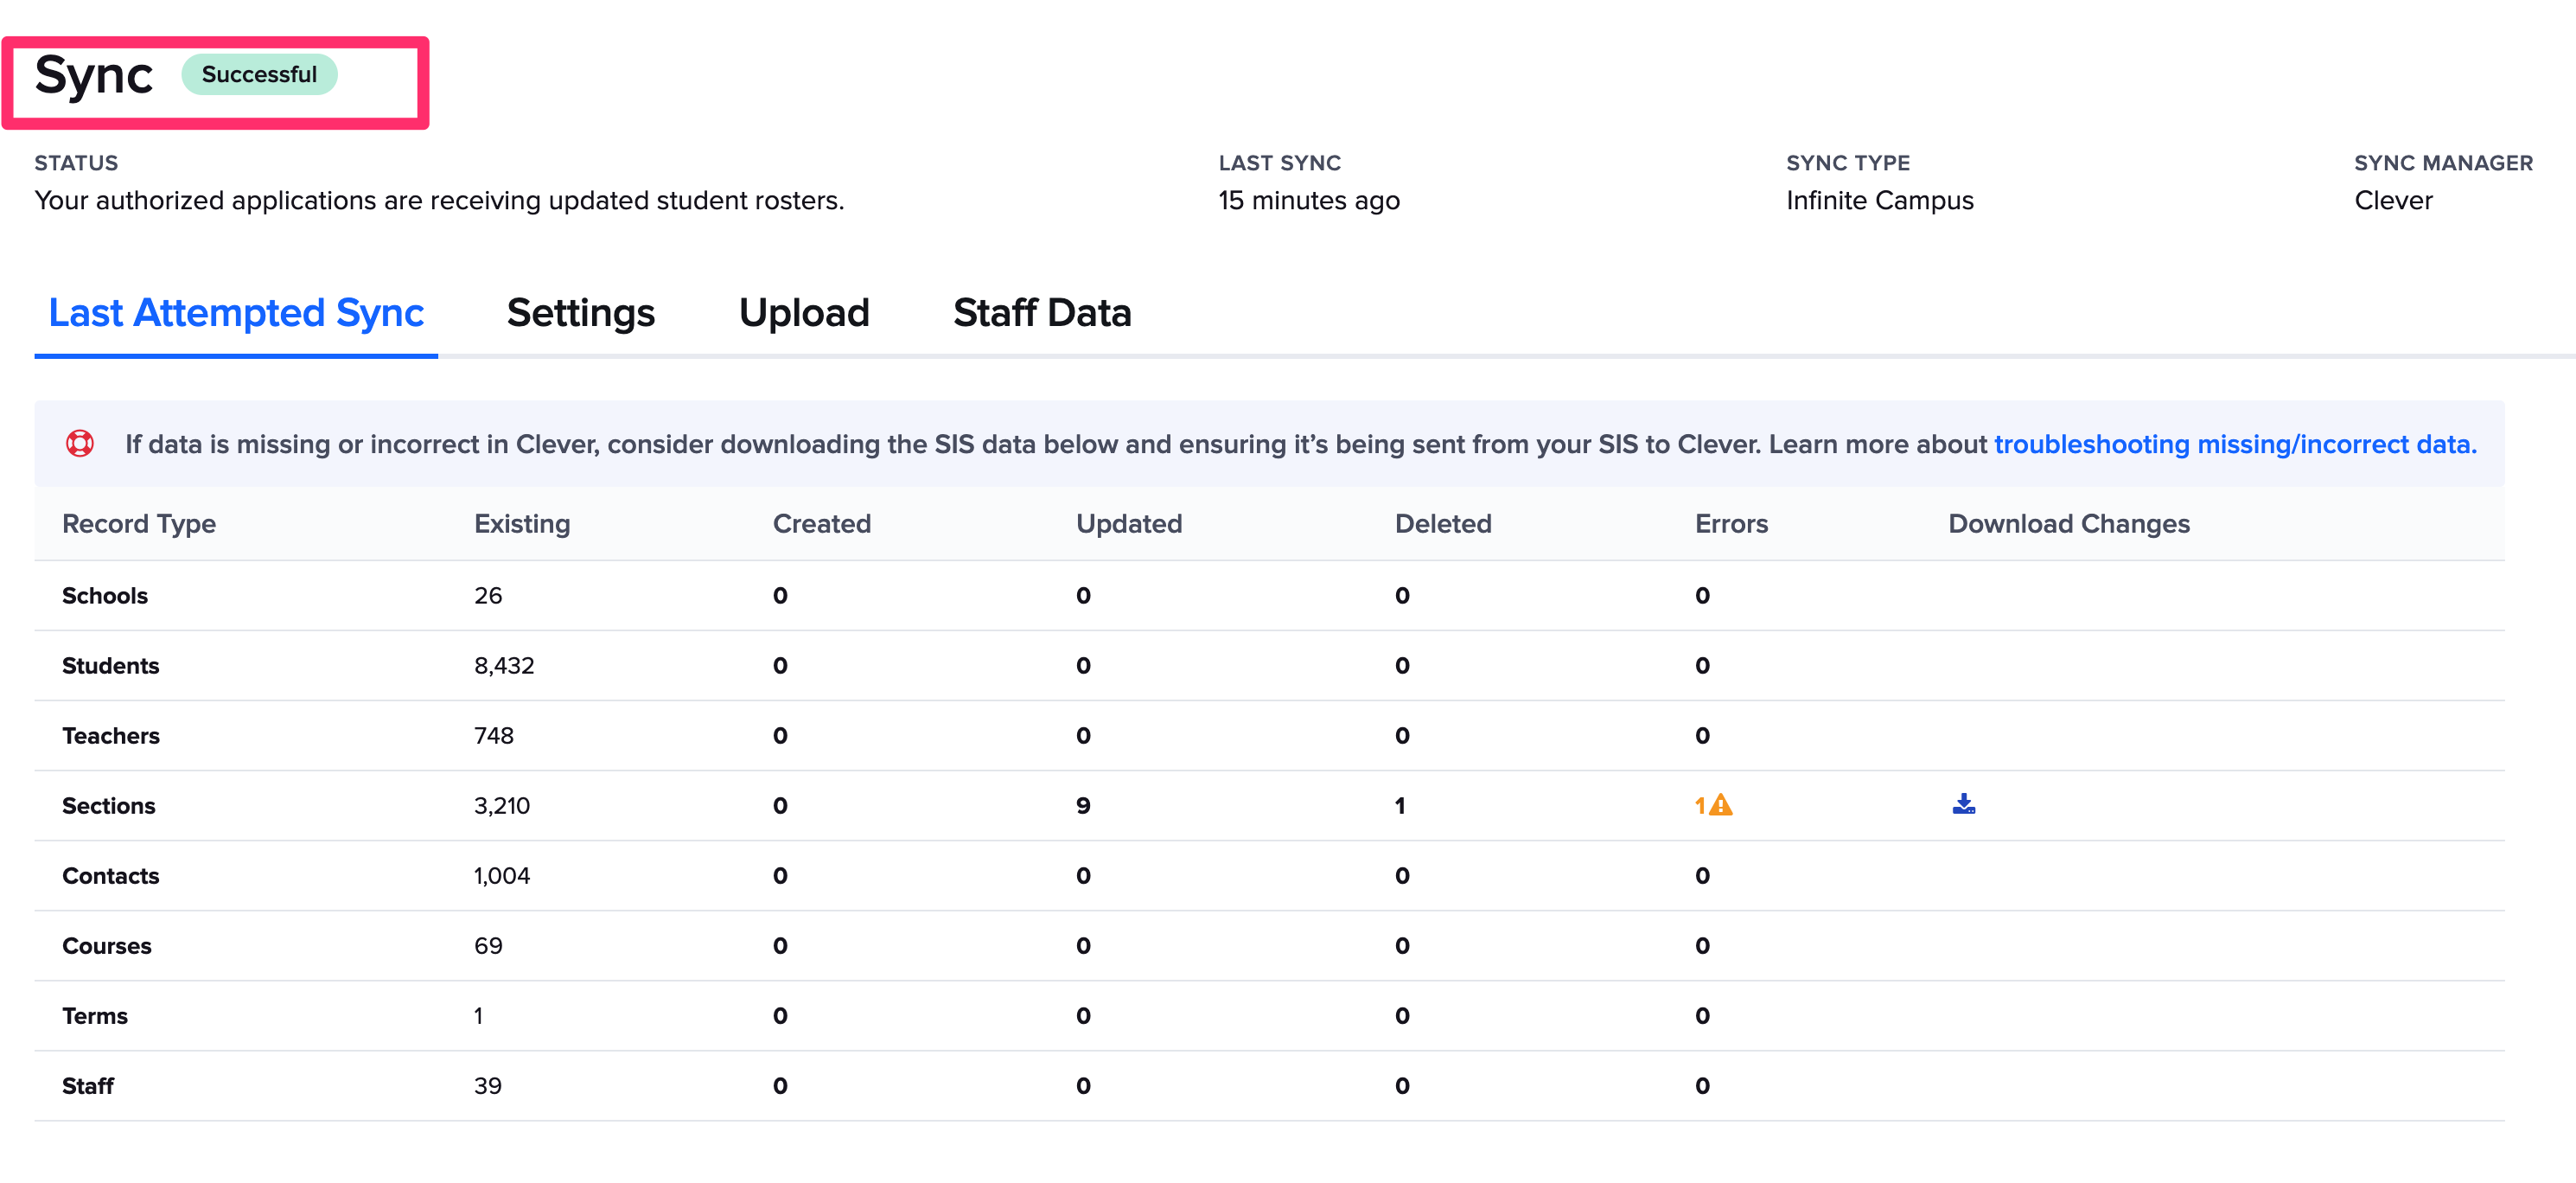Click the orange warning triangle in Sections errors
This screenshot has width=2576, height=1183.
pos(1720,805)
